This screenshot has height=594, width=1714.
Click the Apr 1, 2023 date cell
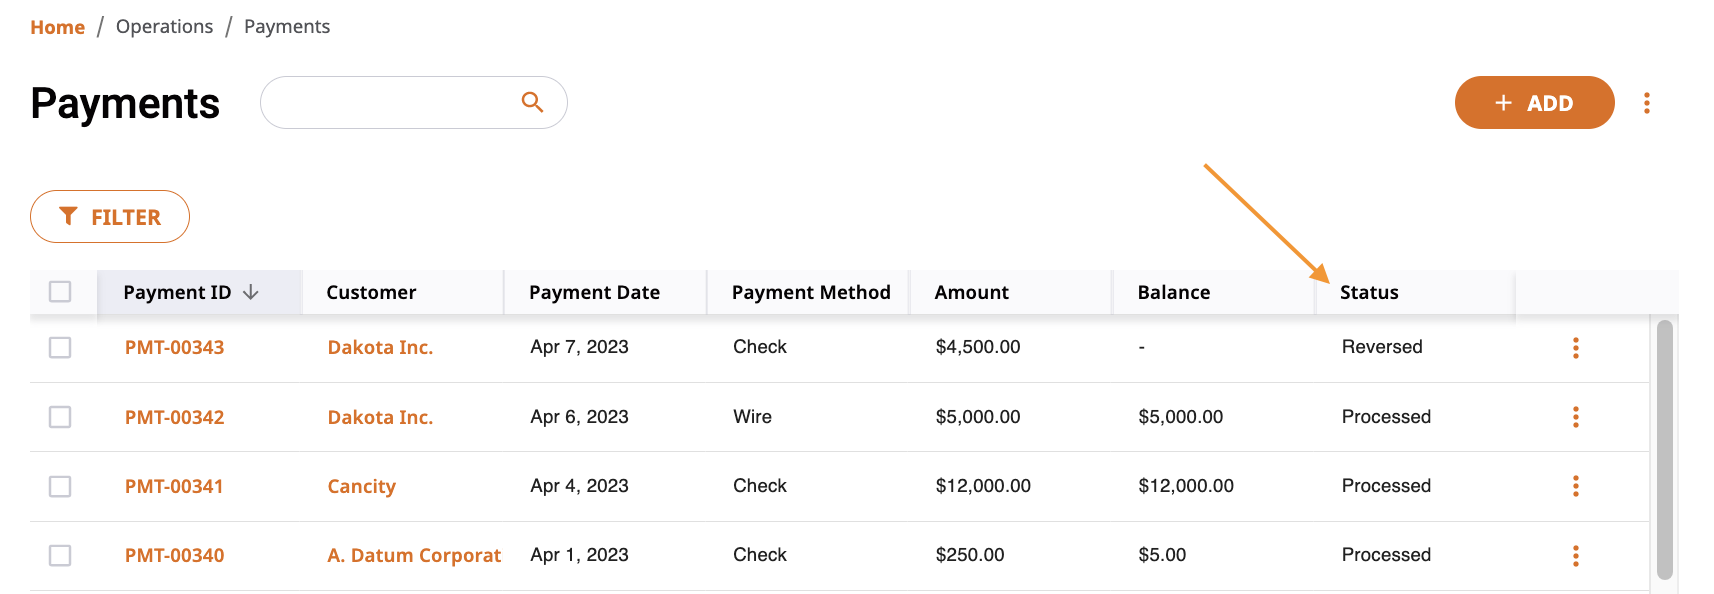pos(579,555)
